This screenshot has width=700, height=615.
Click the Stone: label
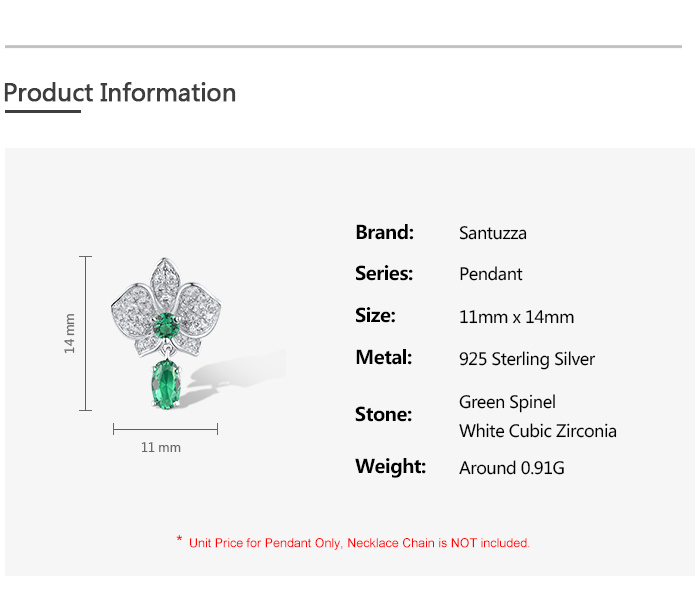[x=383, y=414]
